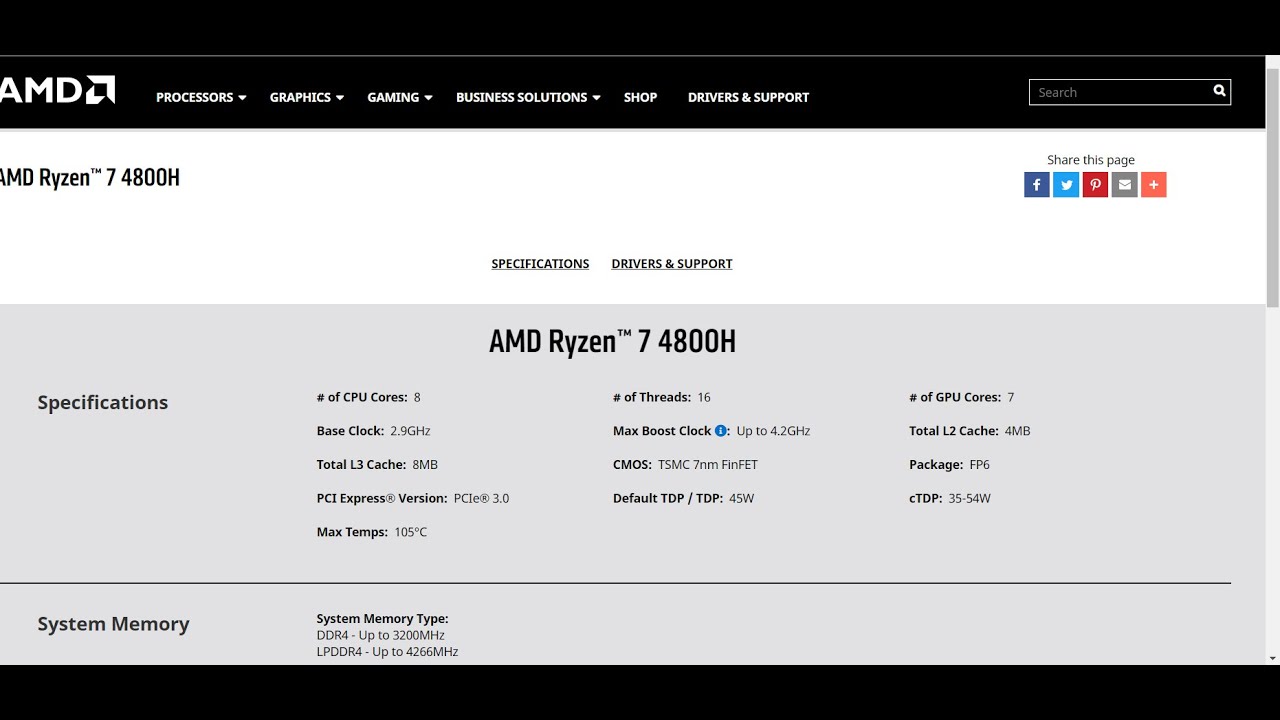The width and height of the screenshot is (1280, 720).
Task: Share page on Pinterest
Action: (x=1095, y=185)
